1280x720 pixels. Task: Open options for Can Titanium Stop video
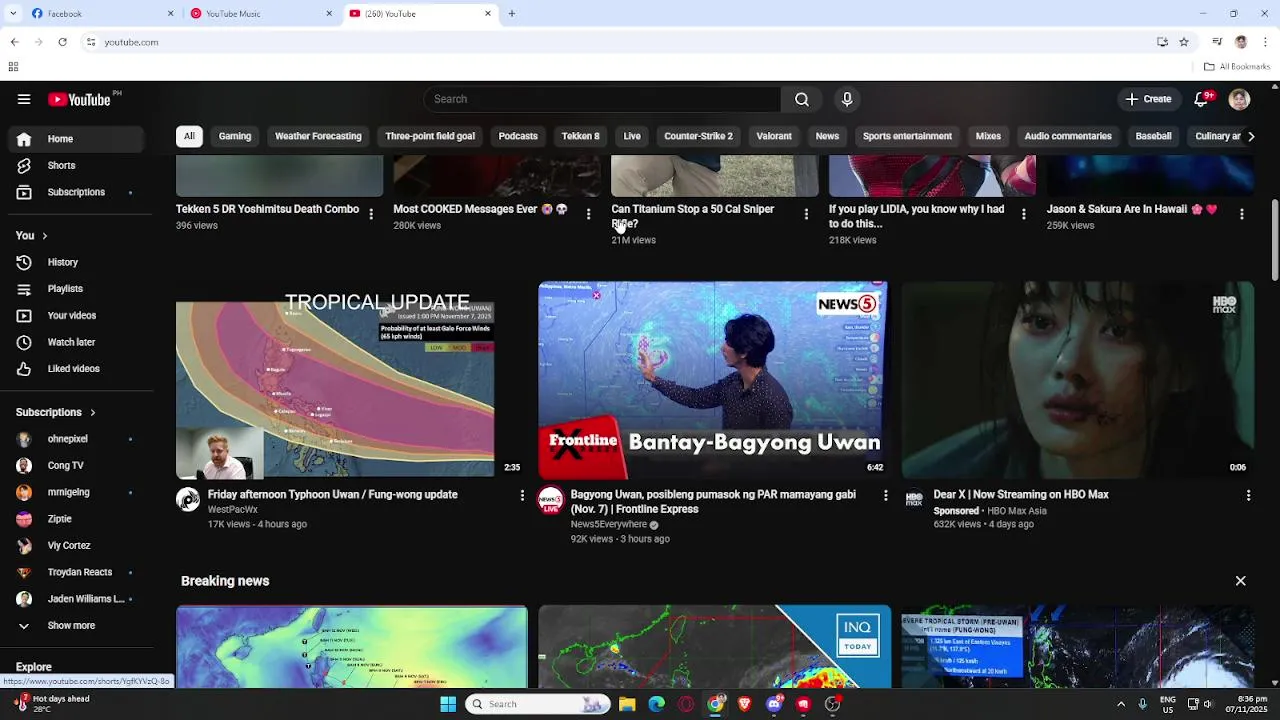coord(806,214)
